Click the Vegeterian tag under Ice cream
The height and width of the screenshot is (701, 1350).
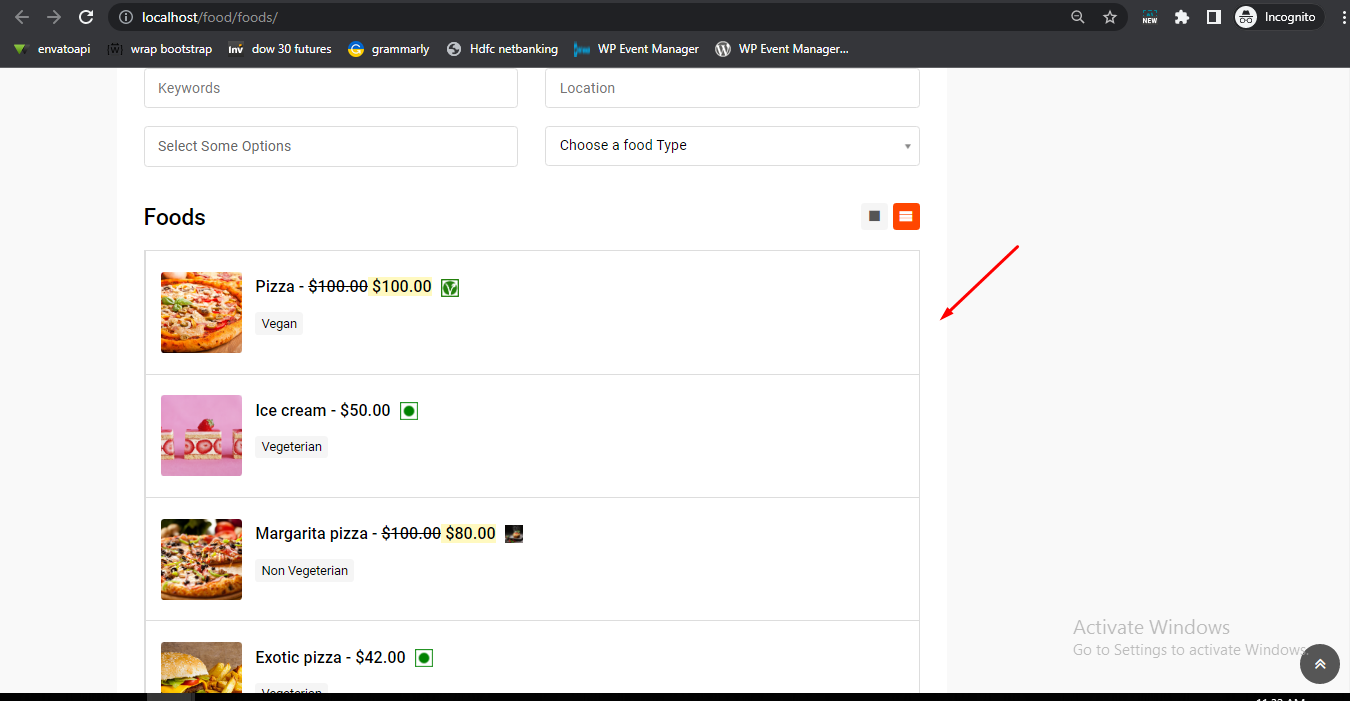(x=292, y=447)
